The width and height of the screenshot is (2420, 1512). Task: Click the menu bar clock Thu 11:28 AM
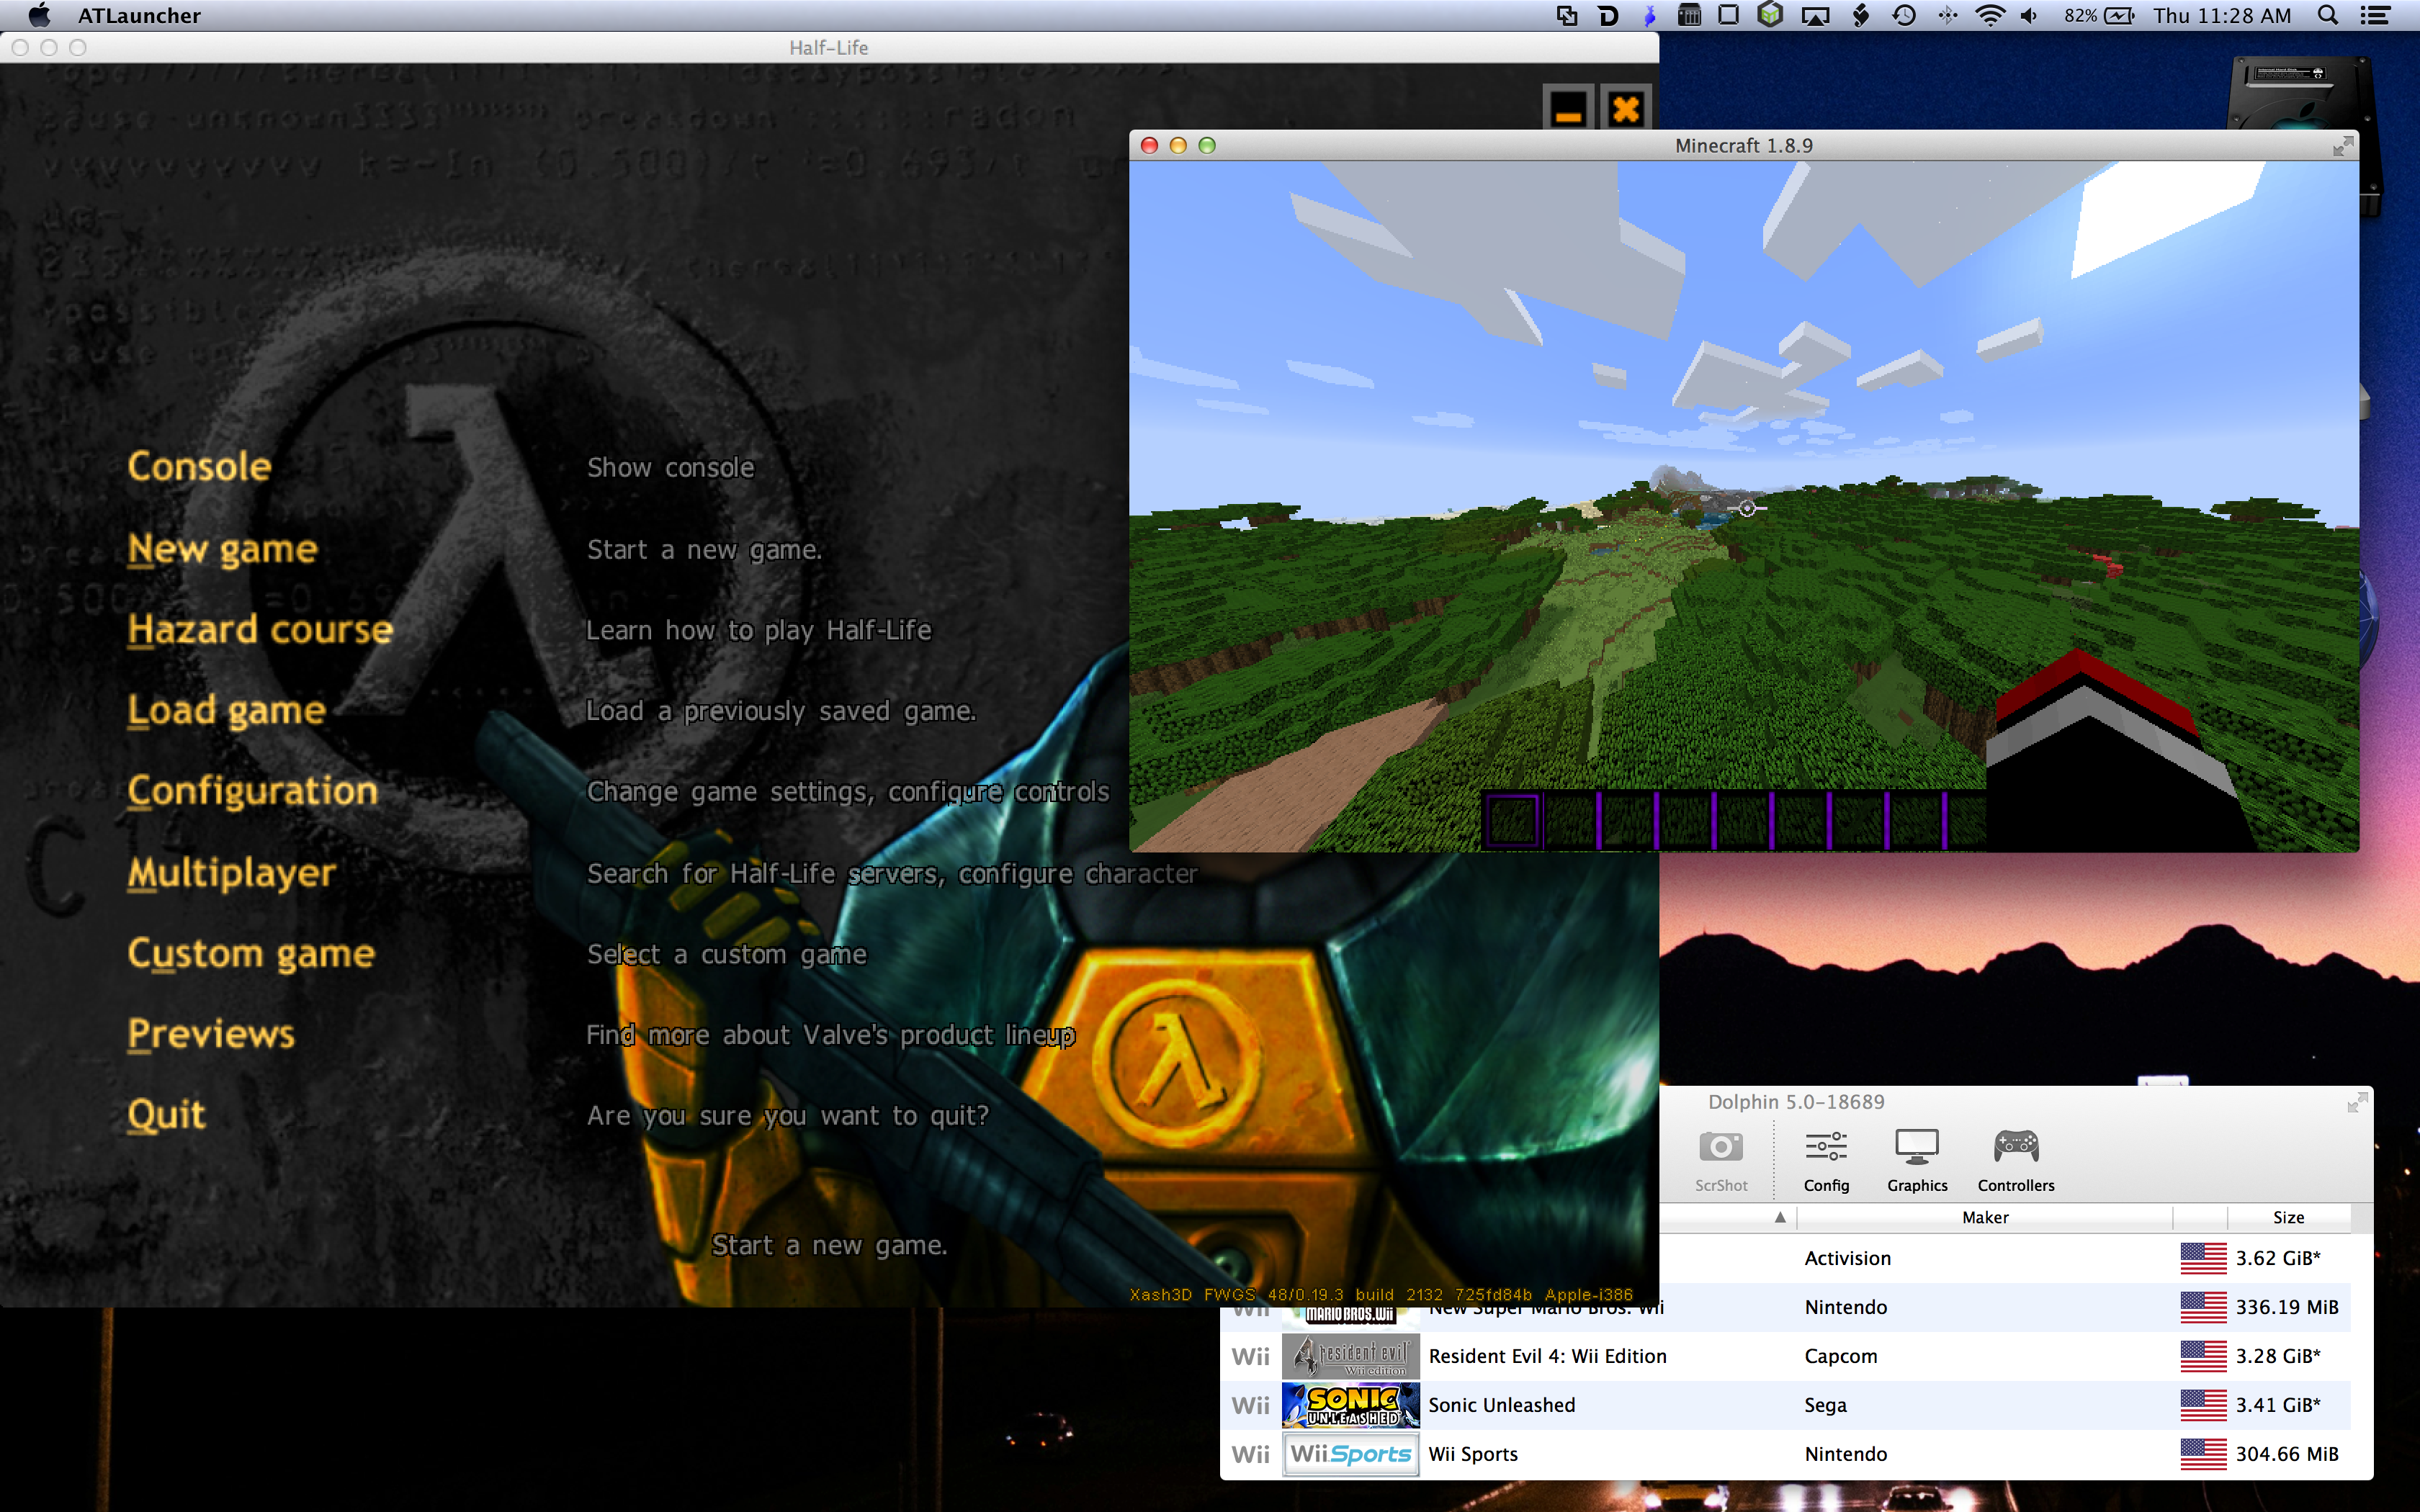point(2222,15)
